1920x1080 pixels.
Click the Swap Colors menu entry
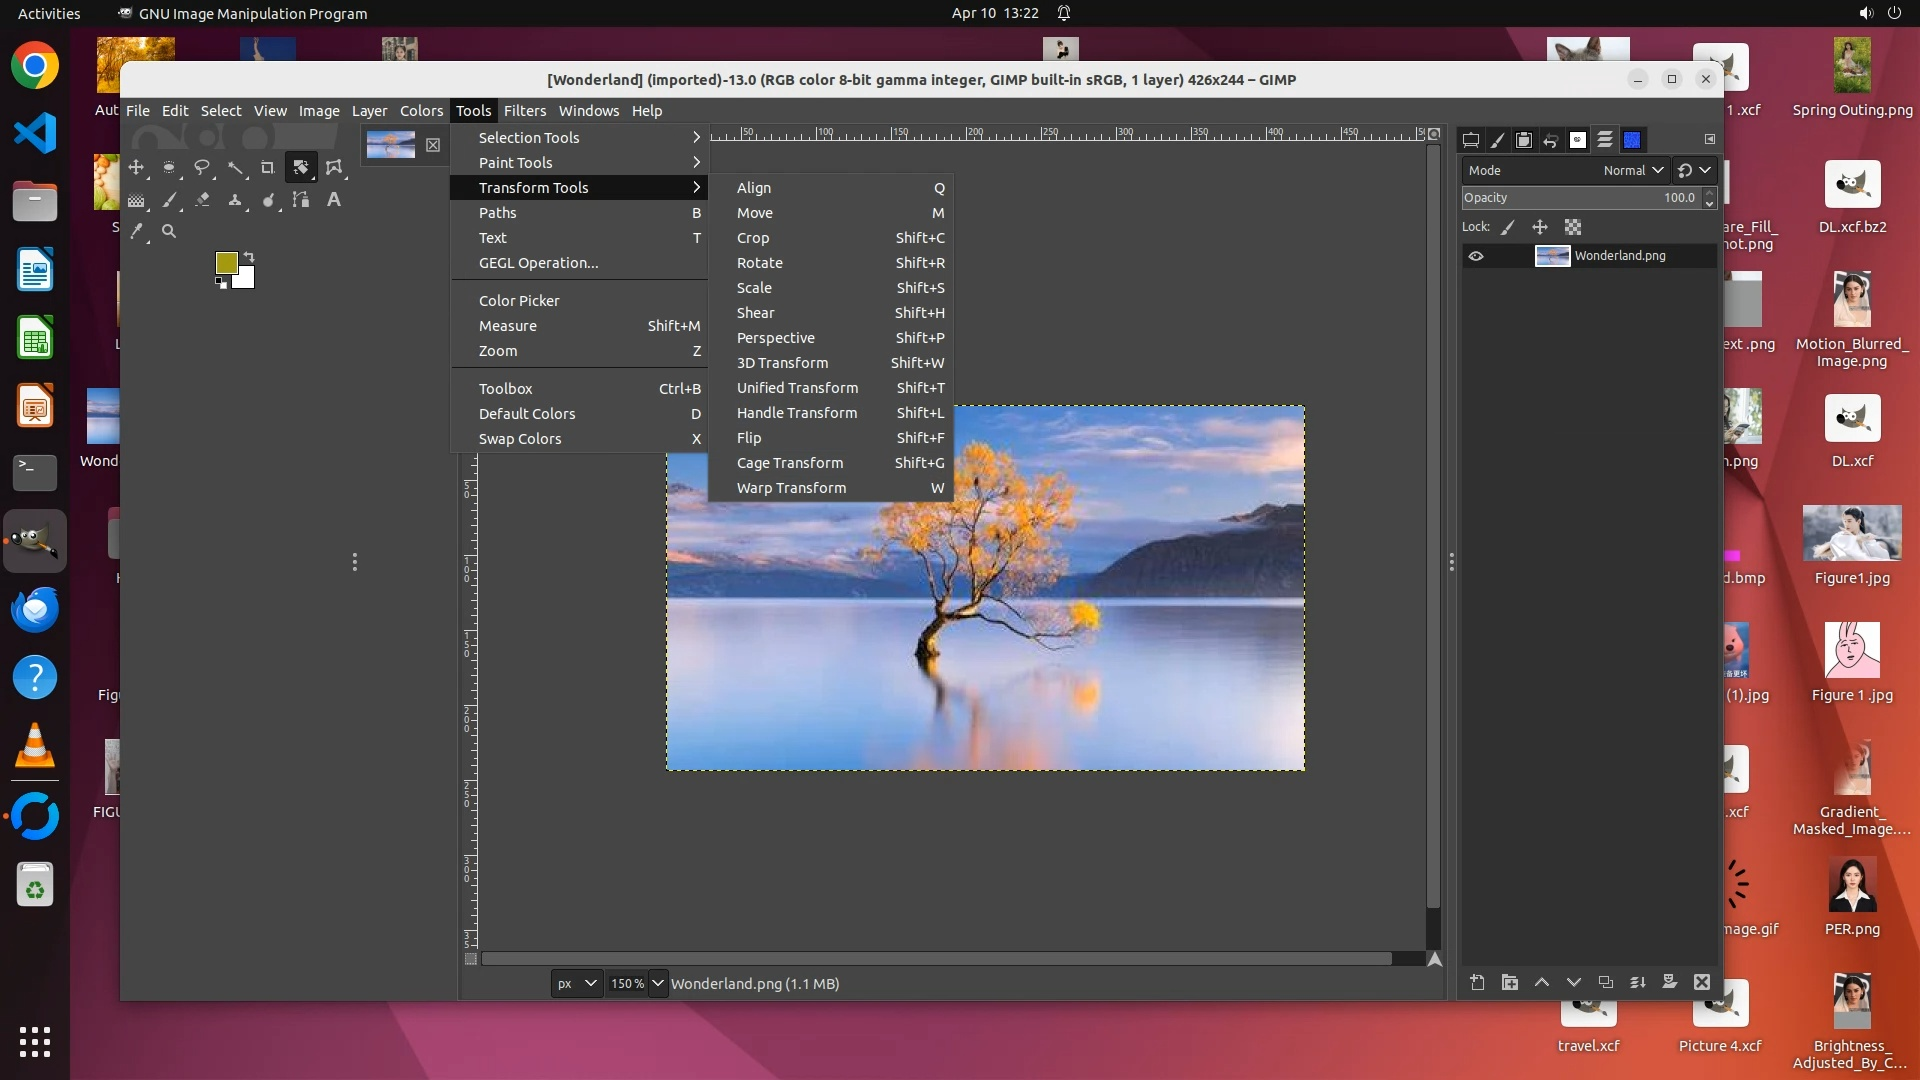pyautogui.click(x=520, y=439)
